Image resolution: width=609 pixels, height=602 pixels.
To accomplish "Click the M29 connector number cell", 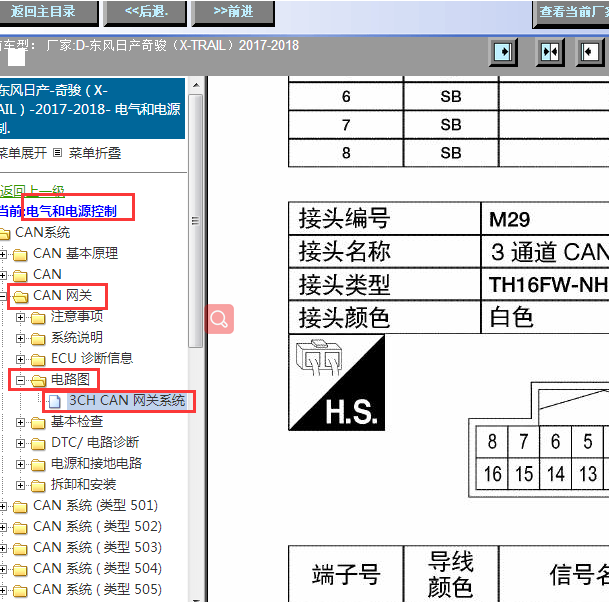I will (545, 219).
